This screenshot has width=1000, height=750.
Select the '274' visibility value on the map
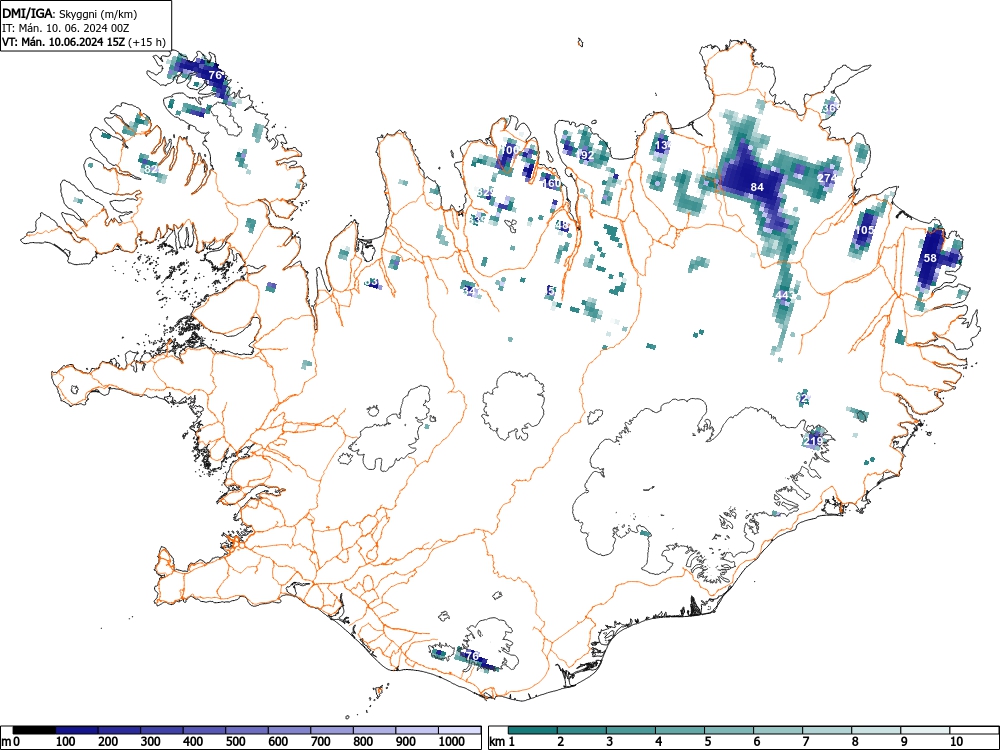click(x=827, y=178)
